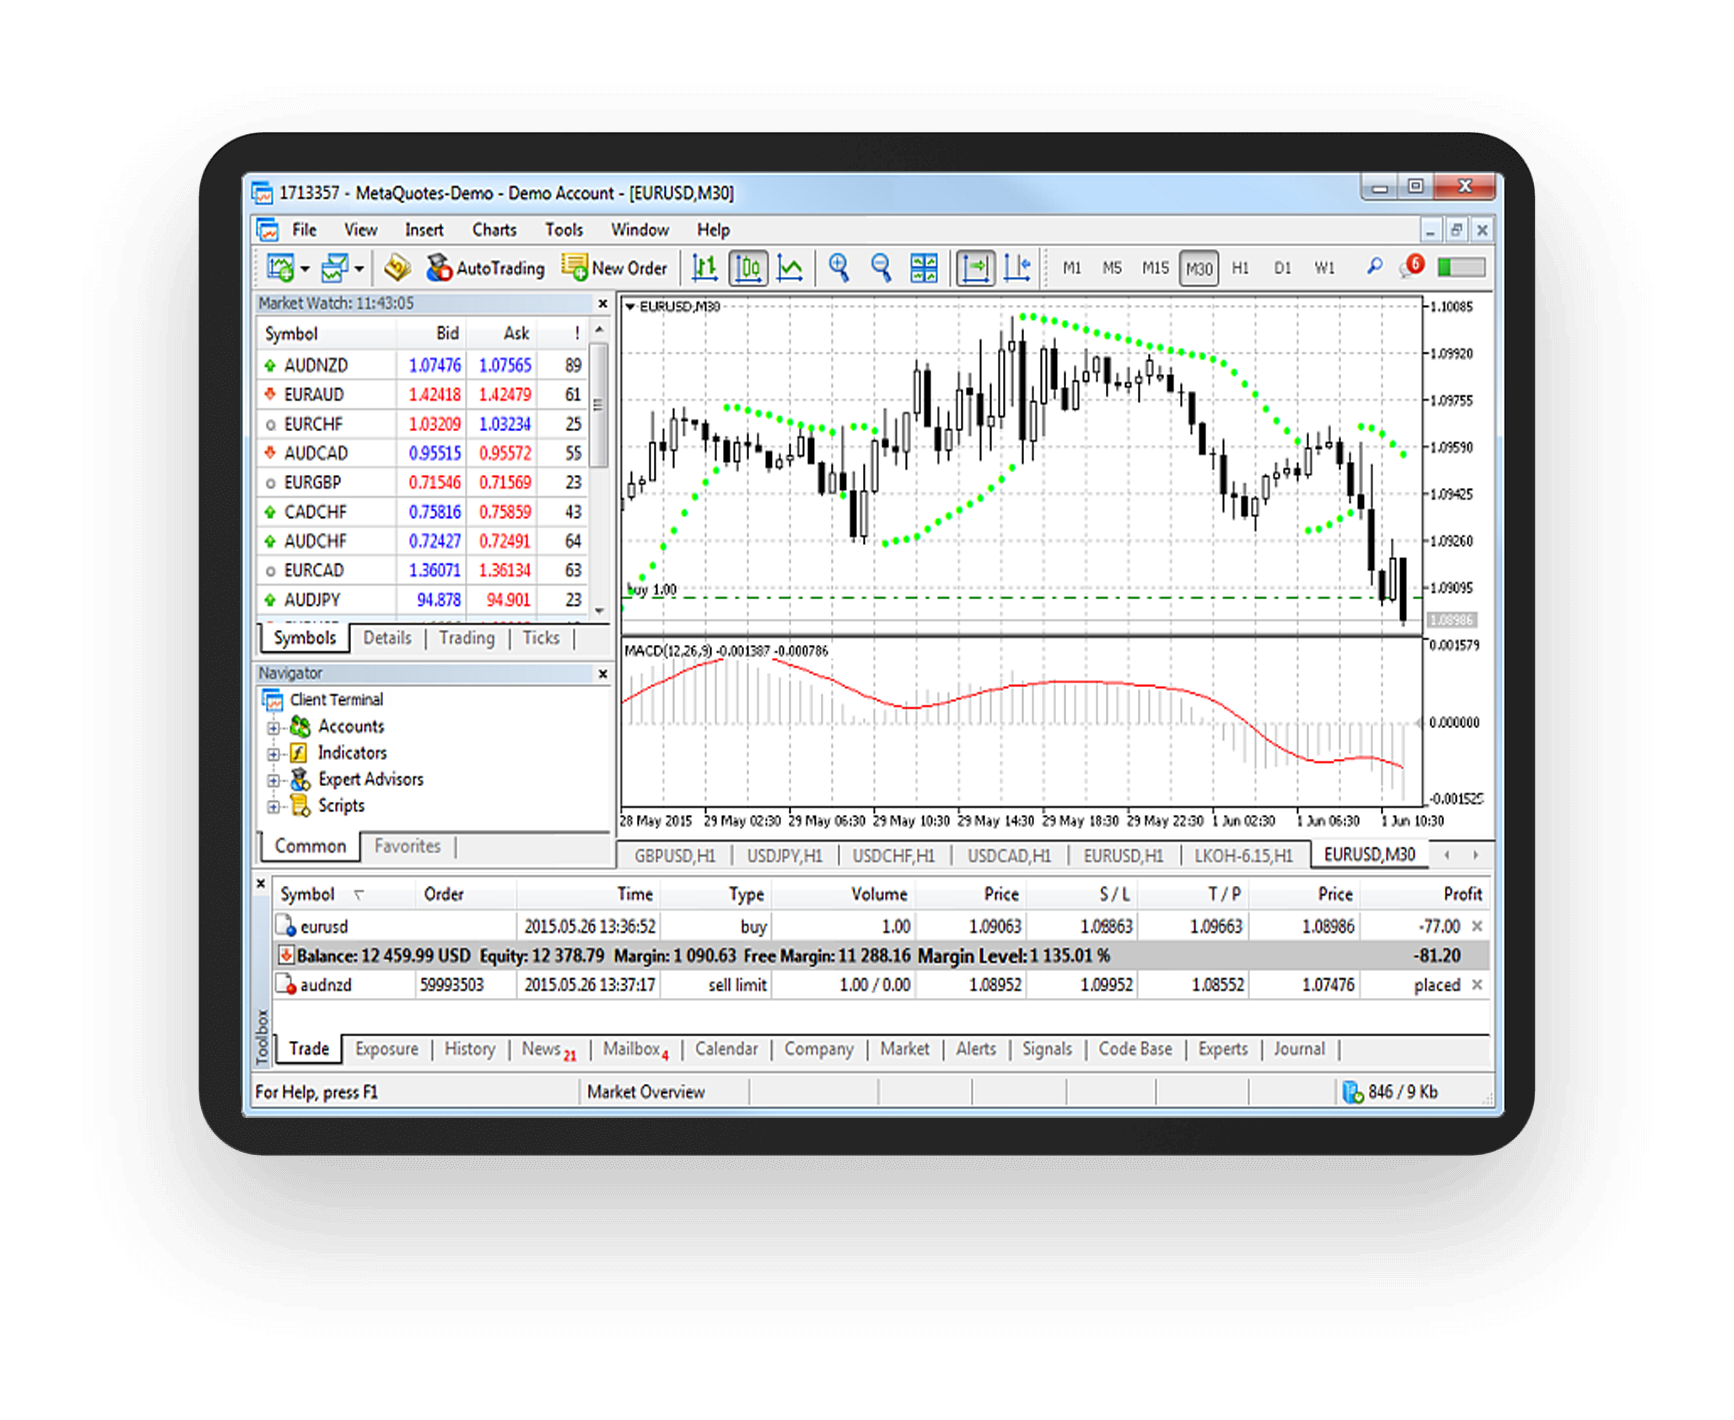
Task: Click the Balance row icon
Action: point(286,955)
